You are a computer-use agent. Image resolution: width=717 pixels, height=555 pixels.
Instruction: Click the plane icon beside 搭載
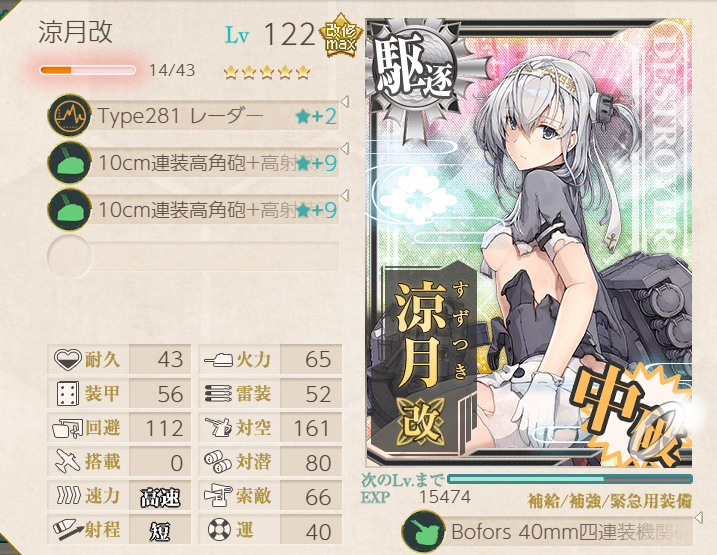coord(68,462)
